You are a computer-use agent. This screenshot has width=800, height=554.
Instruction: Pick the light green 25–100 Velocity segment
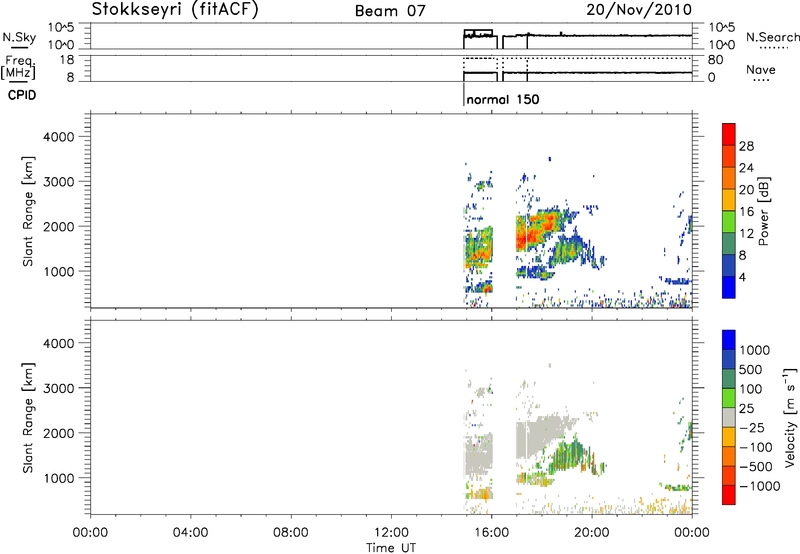[x=729, y=398]
